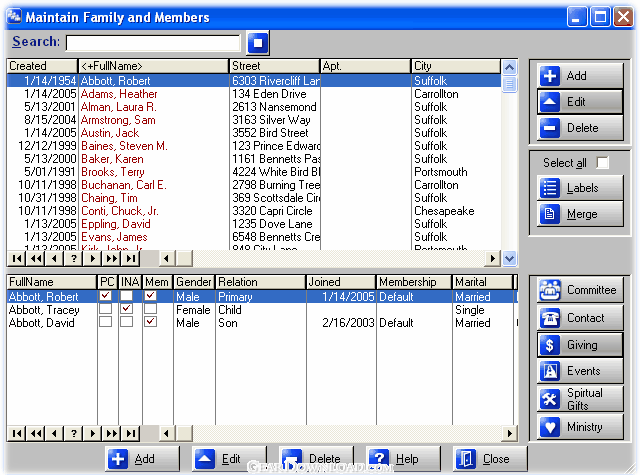Open Help
The width and height of the screenshot is (640, 475).
(x=403, y=459)
